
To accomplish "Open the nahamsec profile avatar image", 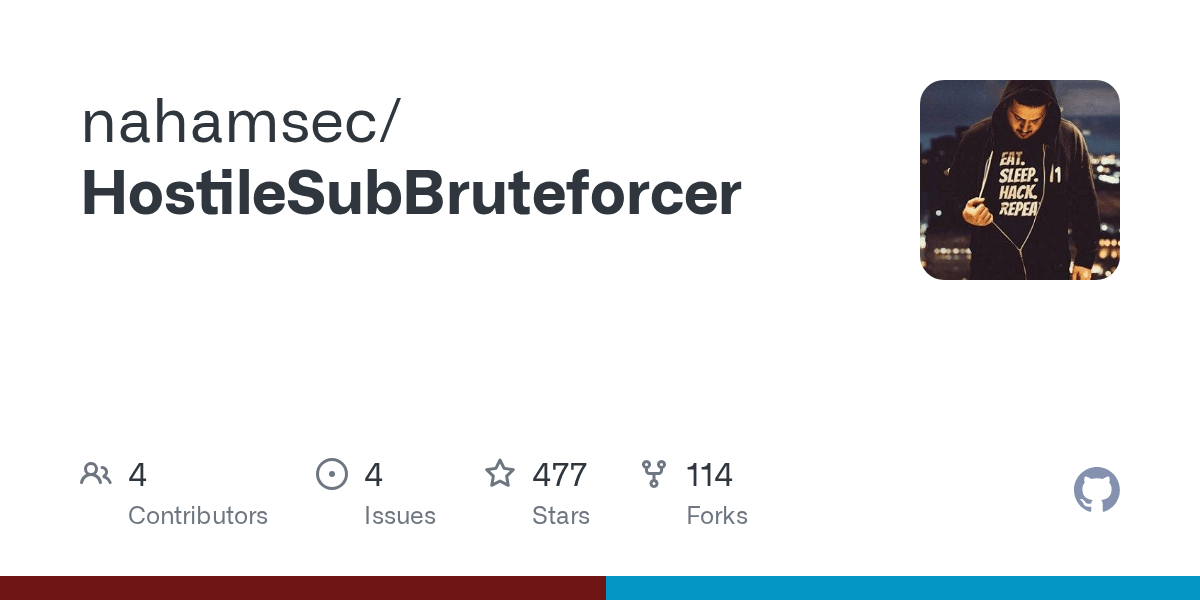I will pyautogui.click(x=1019, y=180).
